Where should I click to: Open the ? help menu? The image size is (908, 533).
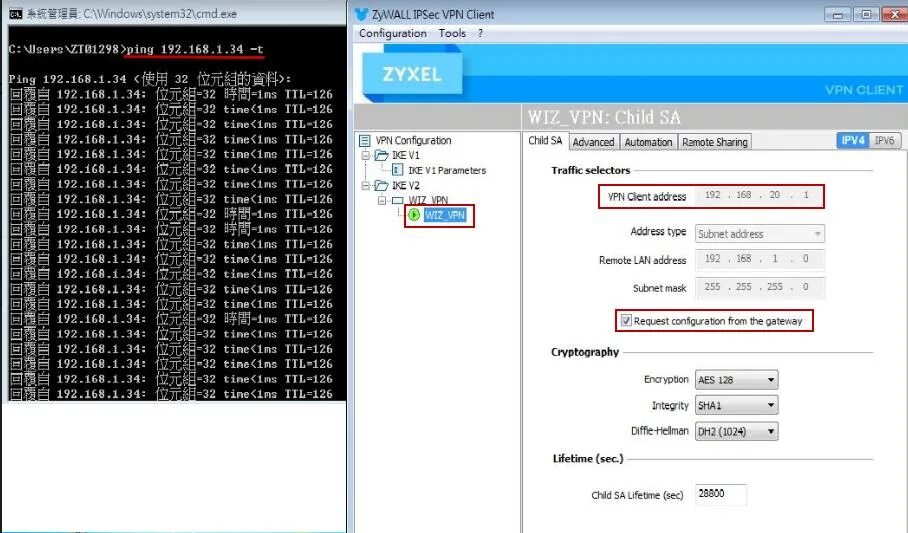[480, 34]
